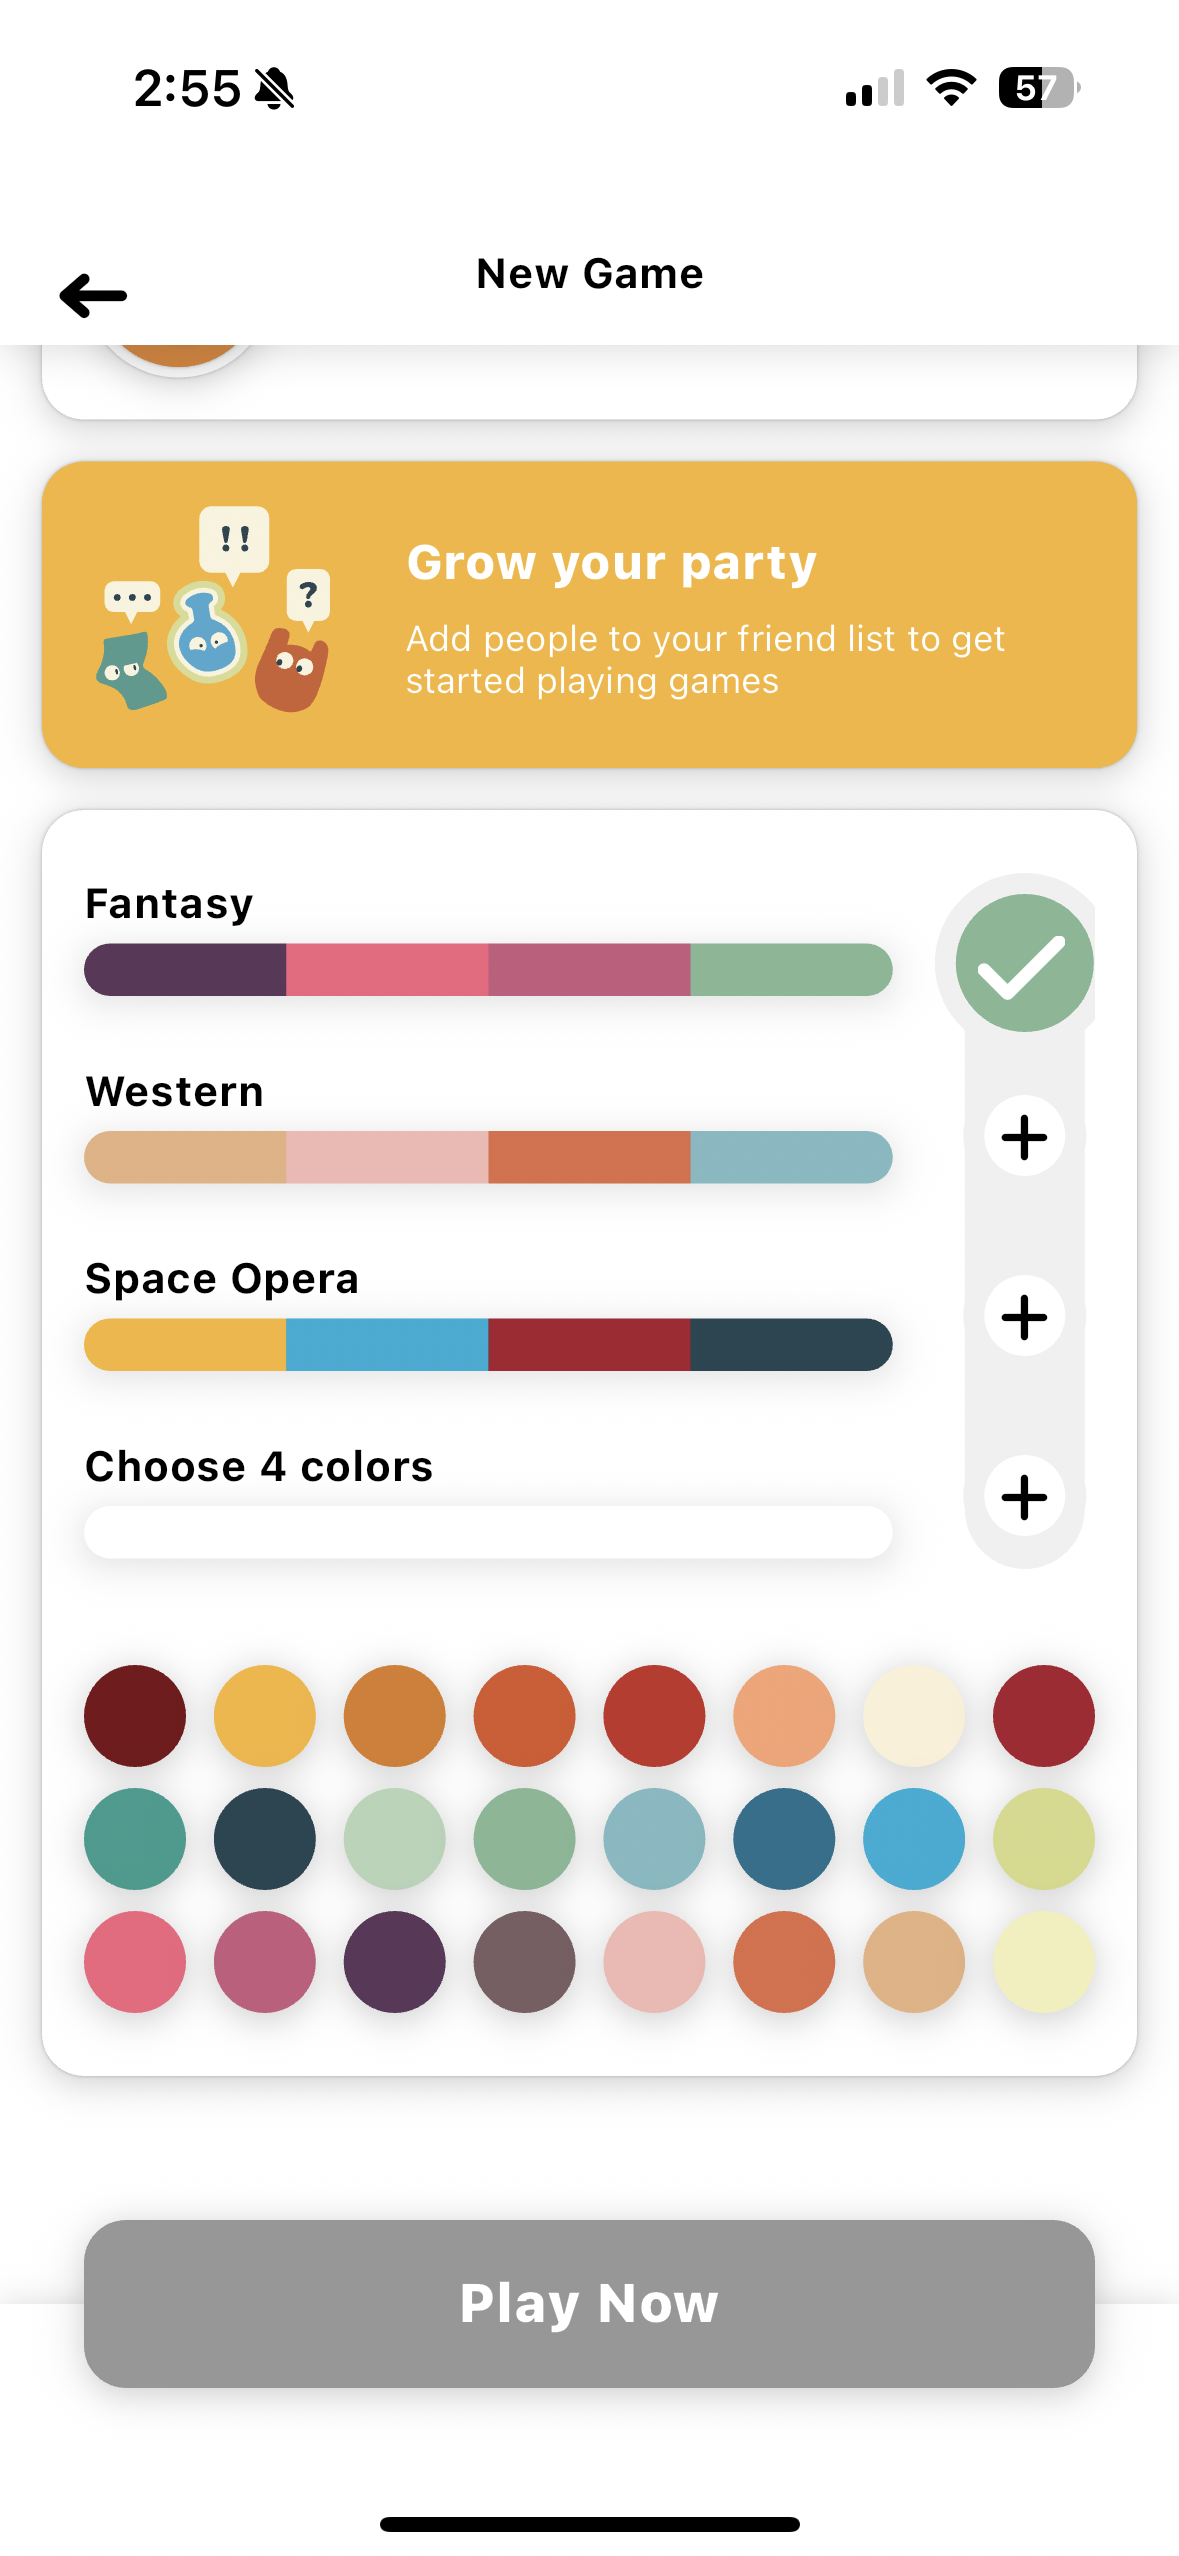1179x2556 pixels.
Task: Select the Choose 4 colors plus button
Action: point(1024,1496)
